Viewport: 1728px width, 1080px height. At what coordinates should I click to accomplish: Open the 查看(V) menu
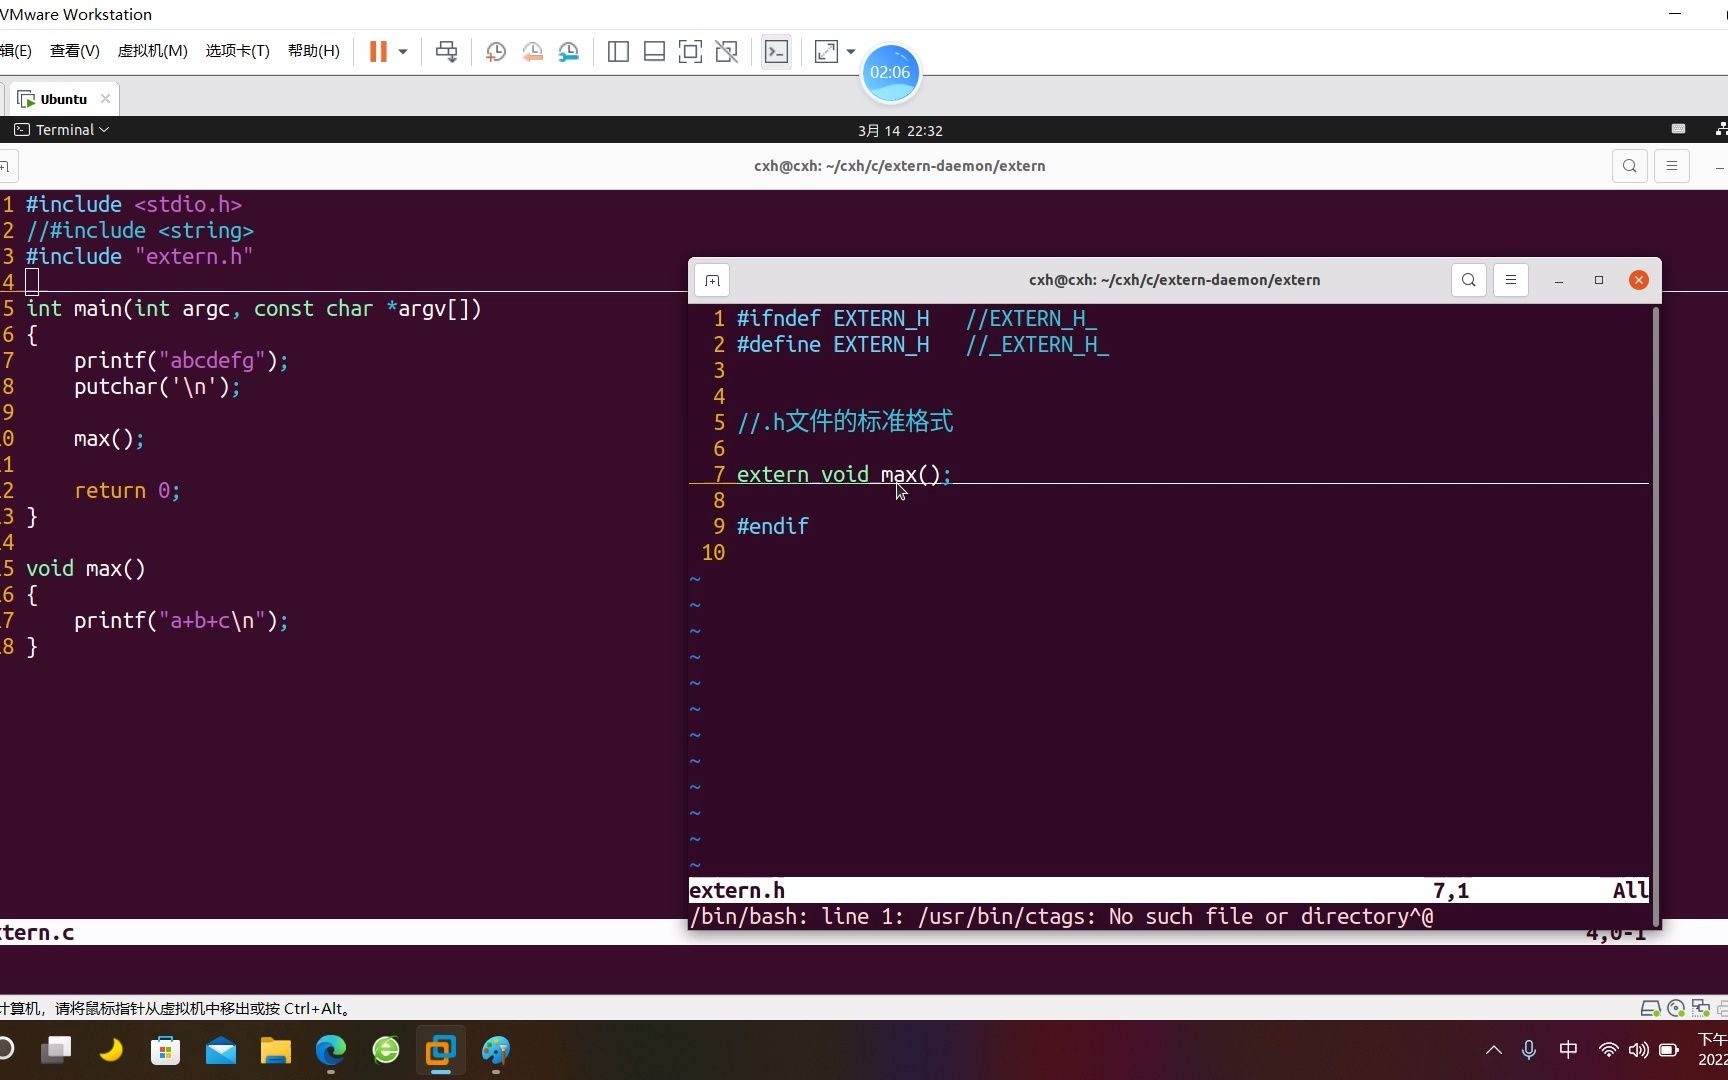pos(75,50)
